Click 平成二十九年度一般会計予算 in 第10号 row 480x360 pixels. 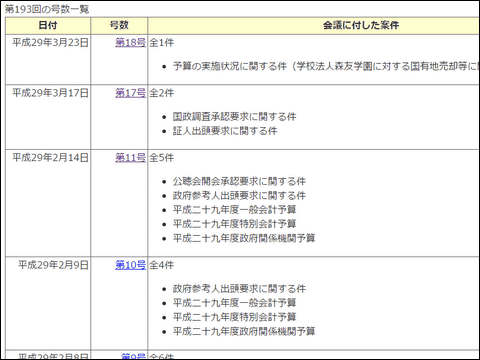click(x=234, y=303)
